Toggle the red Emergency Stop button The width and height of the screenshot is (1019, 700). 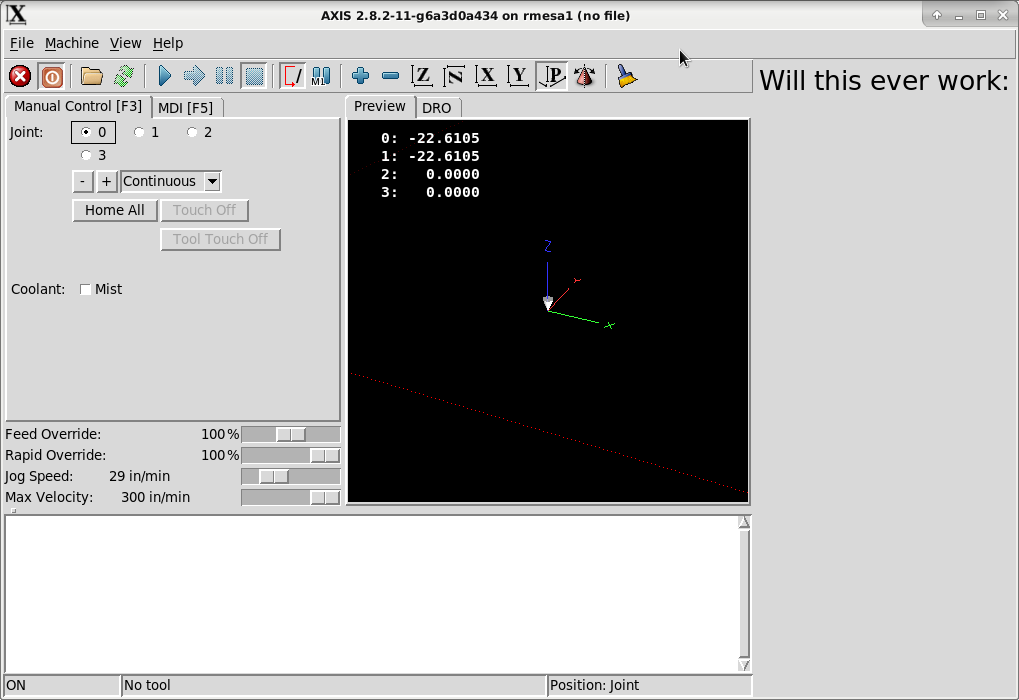pos(20,77)
